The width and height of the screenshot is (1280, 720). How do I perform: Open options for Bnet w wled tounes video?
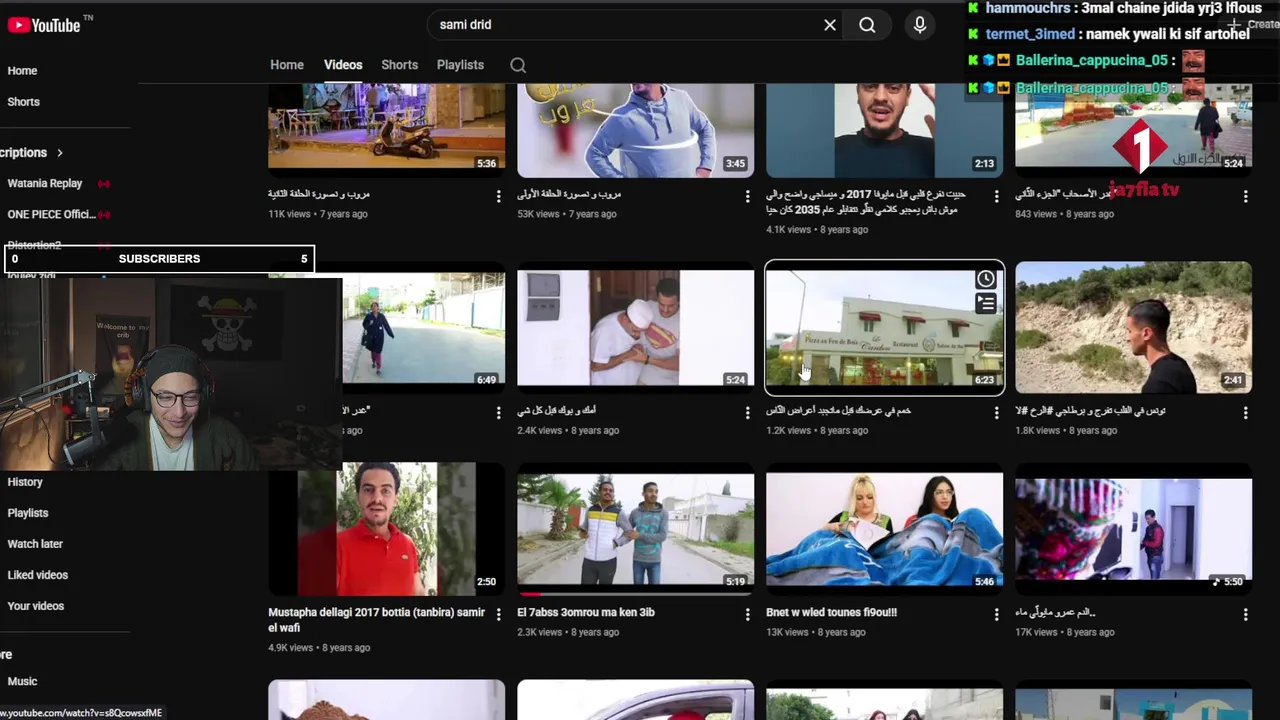point(996,615)
